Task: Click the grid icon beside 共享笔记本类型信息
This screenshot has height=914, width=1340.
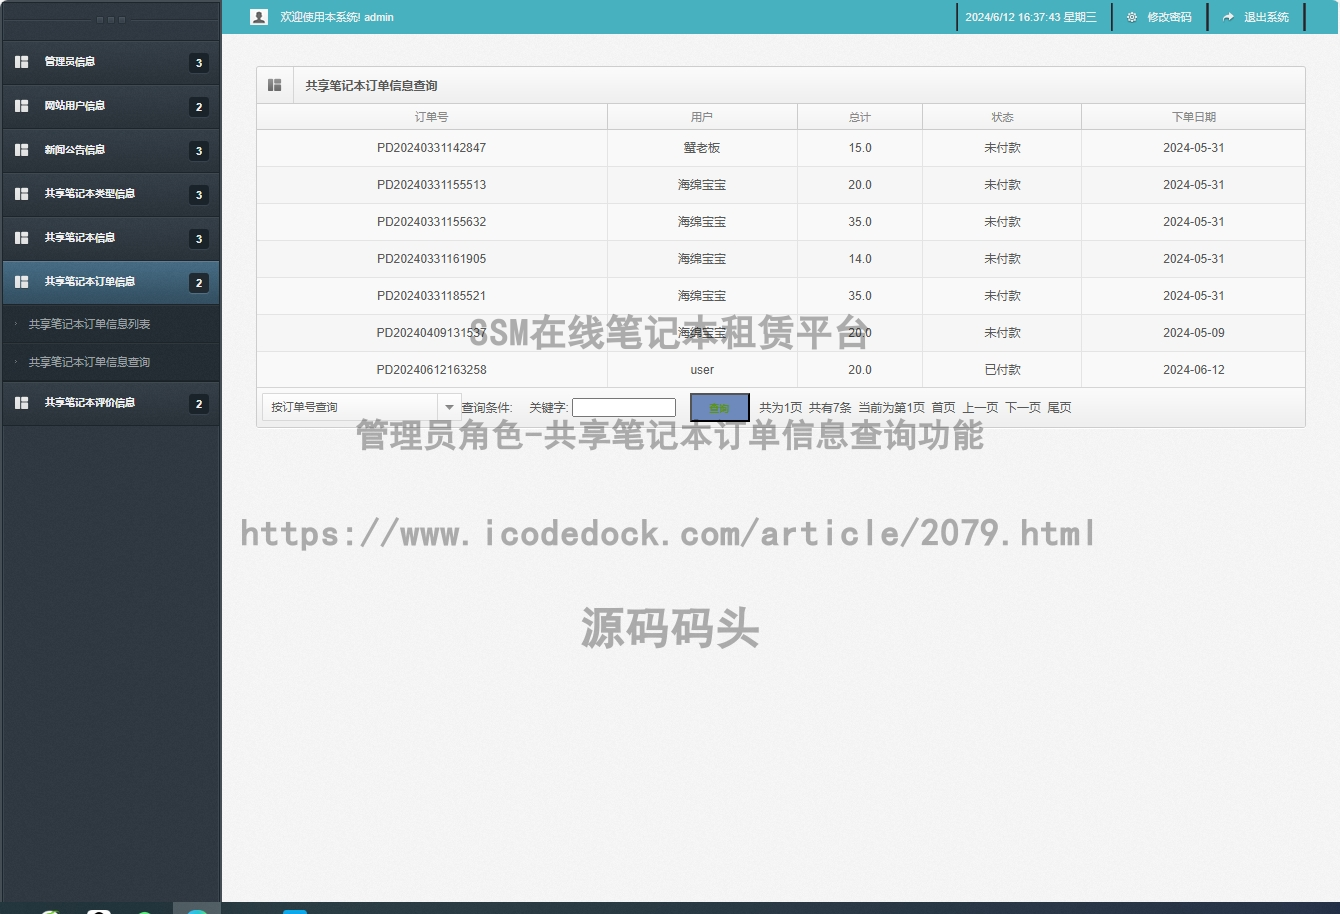Action: pyautogui.click(x=21, y=194)
